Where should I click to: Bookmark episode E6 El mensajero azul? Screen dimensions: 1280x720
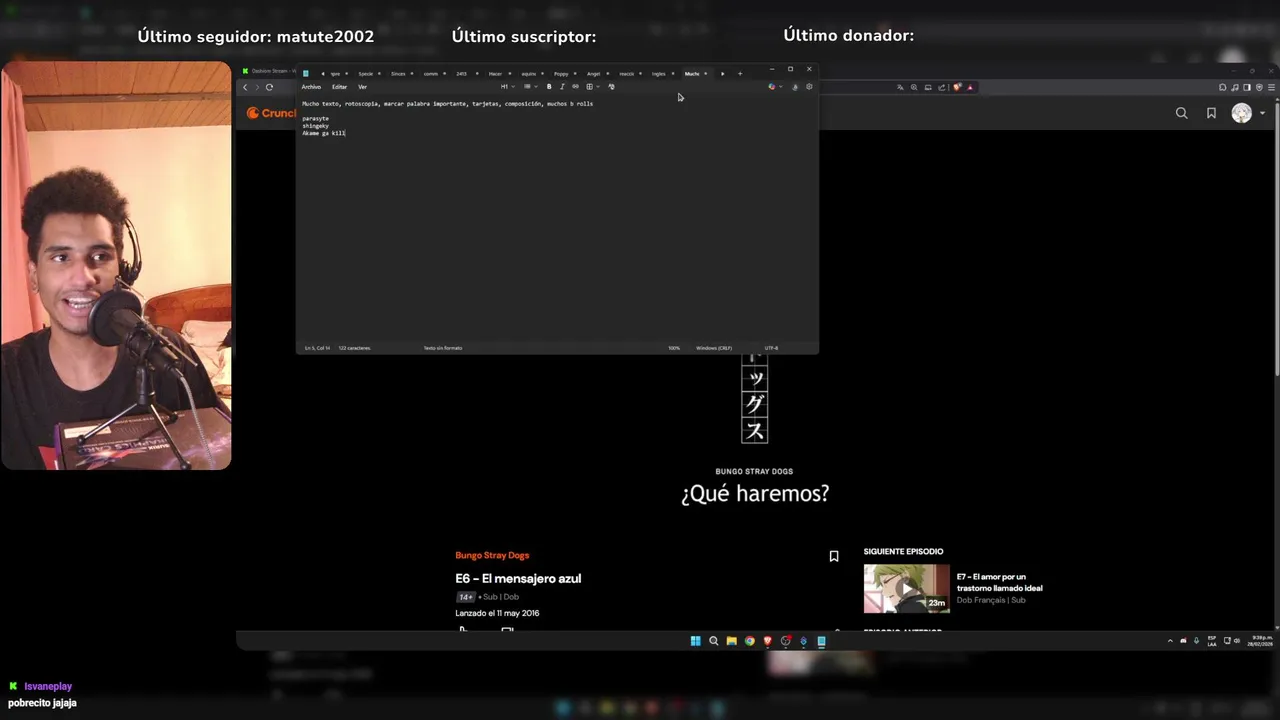coord(834,556)
